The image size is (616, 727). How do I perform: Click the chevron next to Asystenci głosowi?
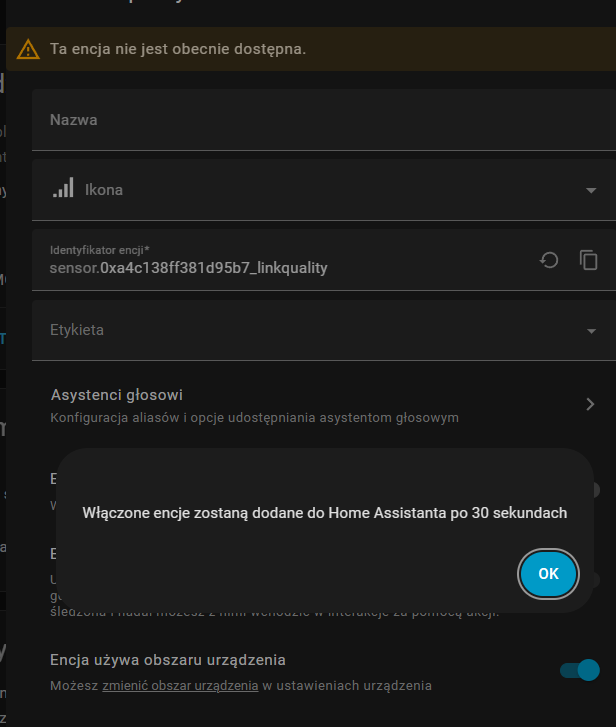point(590,404)
